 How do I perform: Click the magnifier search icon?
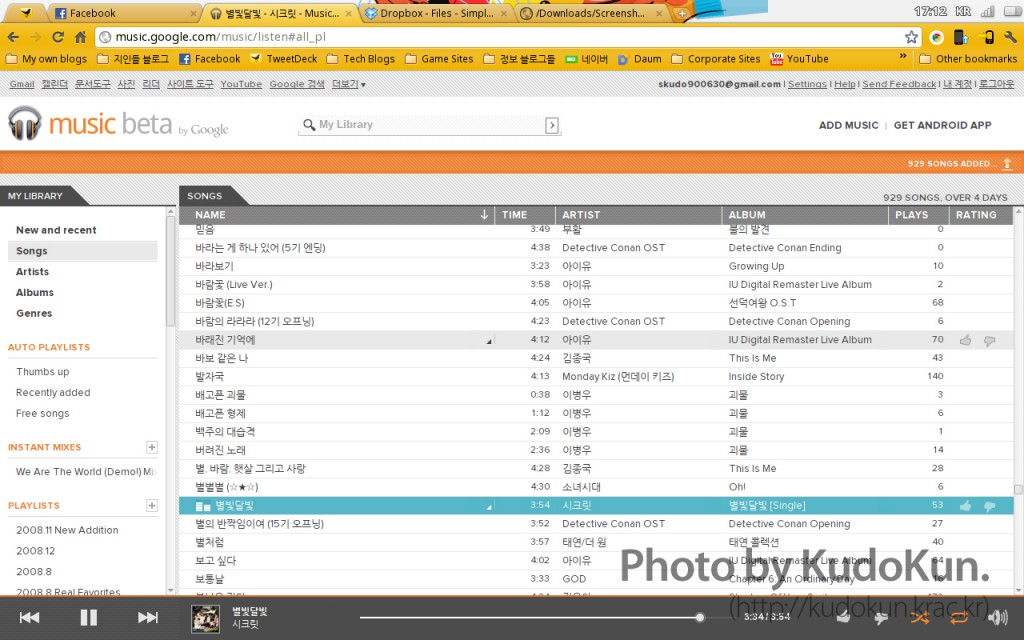tap(309, 124)
